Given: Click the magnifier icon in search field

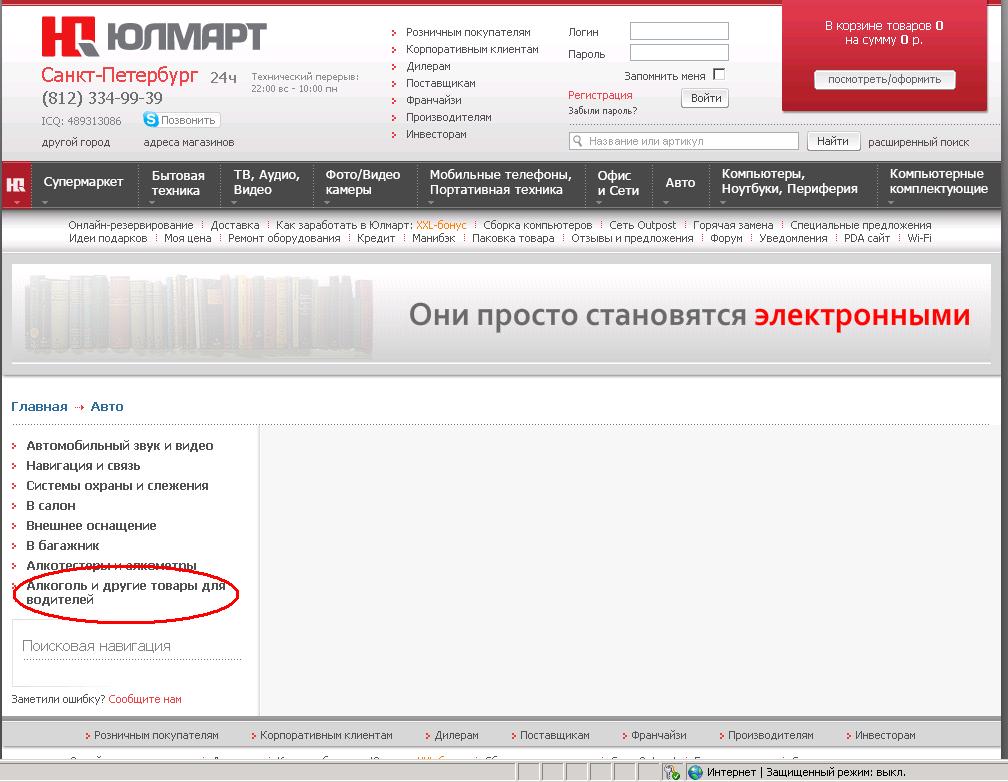Looking at the screenshot, I should coord(578,142).
